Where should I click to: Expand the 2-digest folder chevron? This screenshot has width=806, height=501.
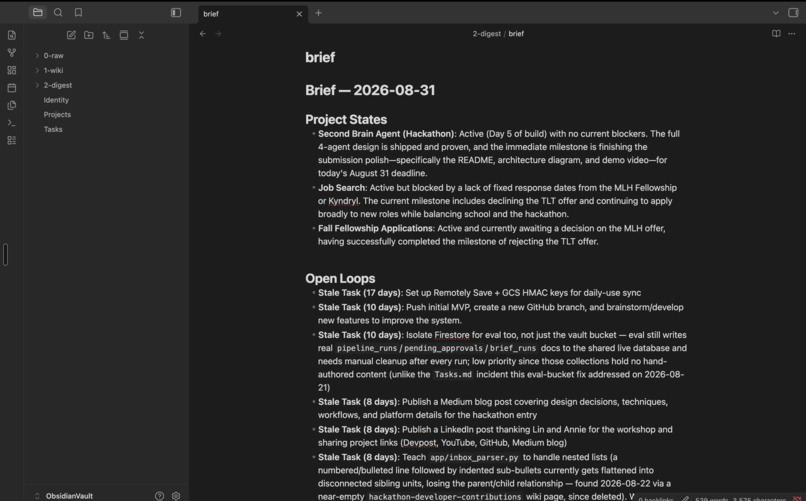(37, 85)
